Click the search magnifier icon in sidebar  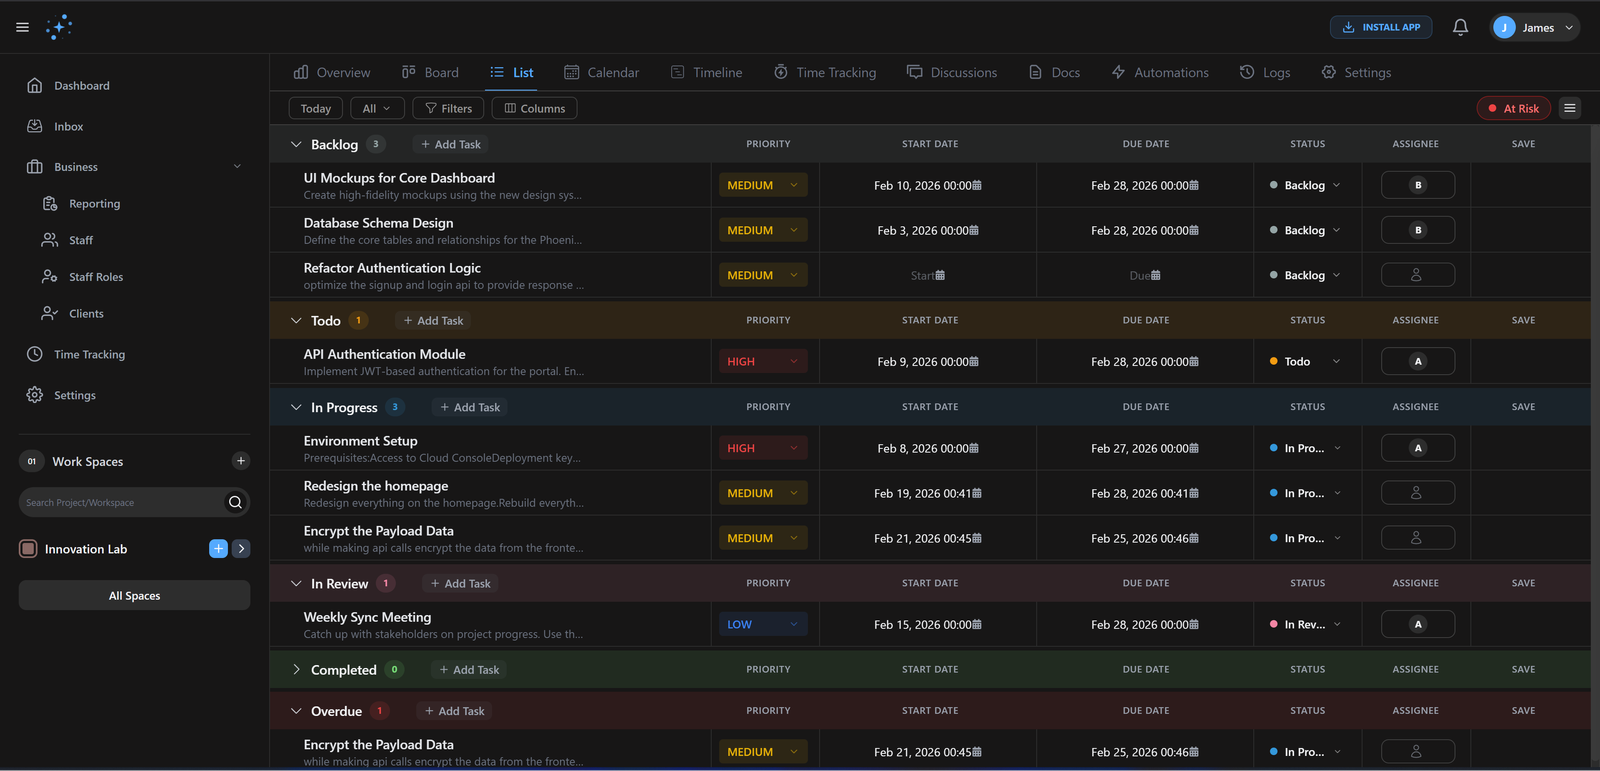[x=235, y=502]
